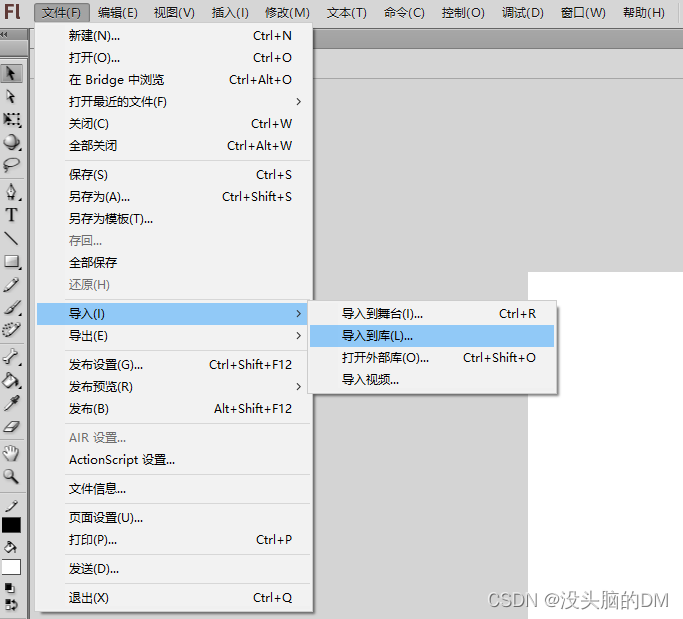Select the Hand tool
683x619 pixels.
tap(11, 453)
